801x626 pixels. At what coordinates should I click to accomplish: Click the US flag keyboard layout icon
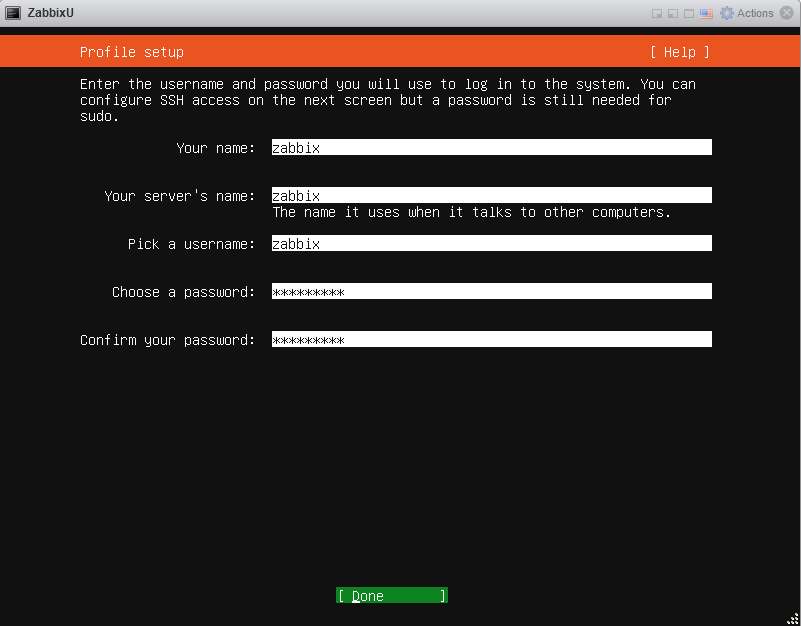[x=706, y=14]
